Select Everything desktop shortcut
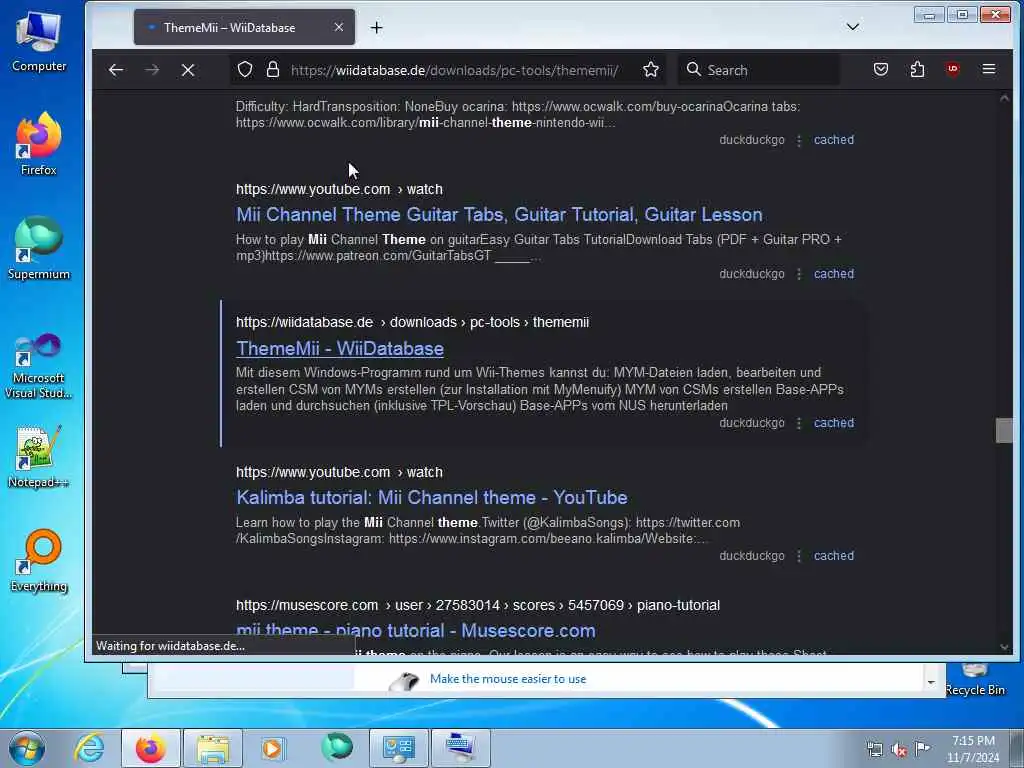Viewport: 1024px width, 768px height. [39, 562]
